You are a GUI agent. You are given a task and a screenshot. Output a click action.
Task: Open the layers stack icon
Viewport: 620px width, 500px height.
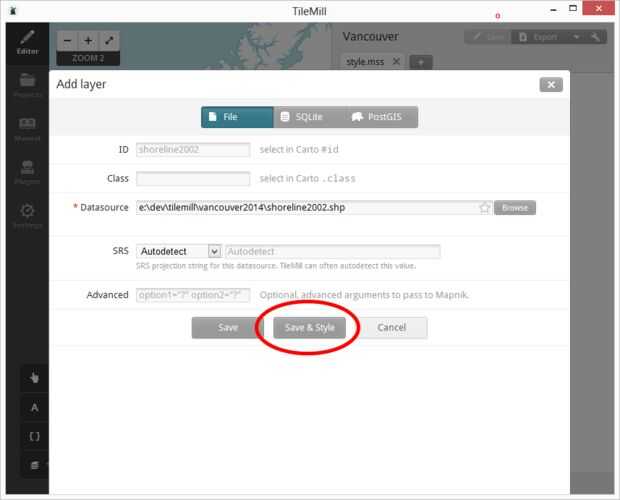tap(34, 465)
